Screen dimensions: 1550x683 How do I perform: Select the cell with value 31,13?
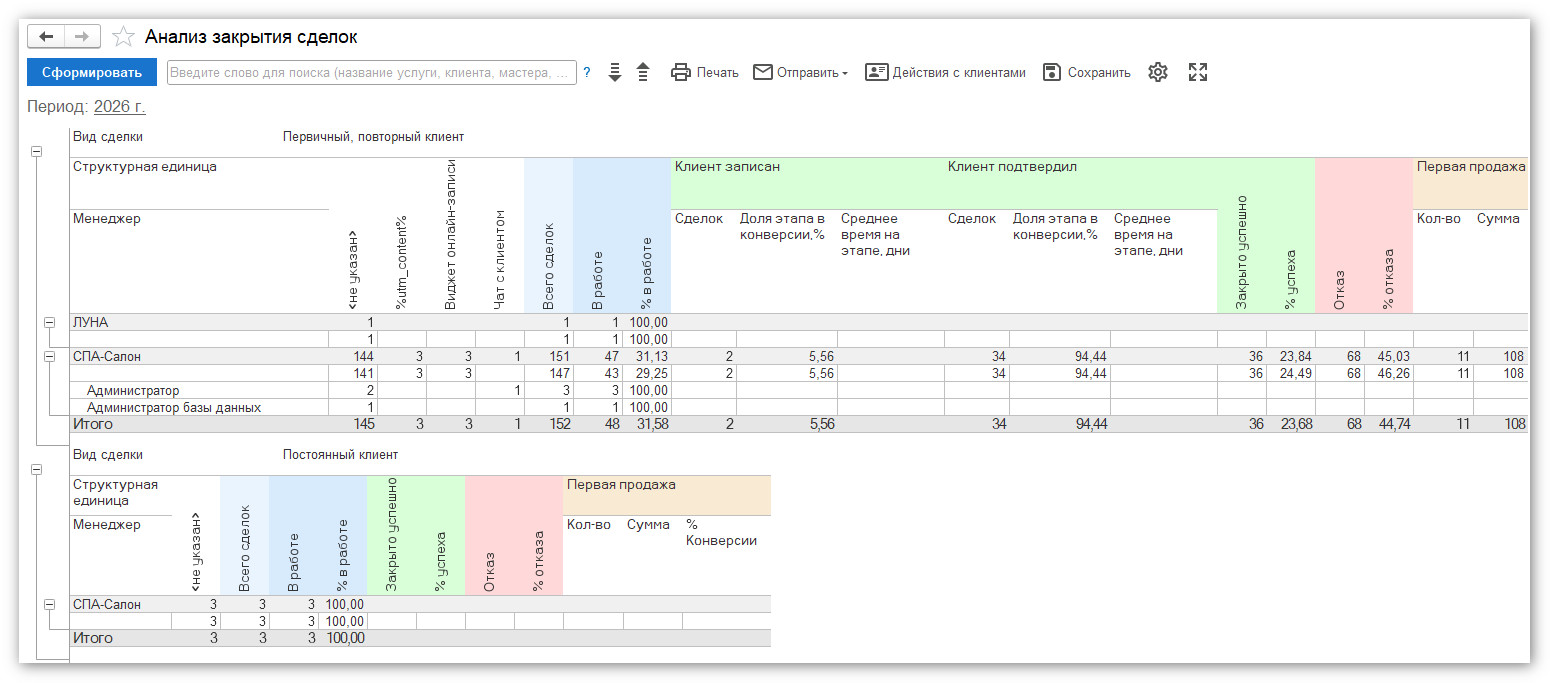(x=647, y=356)
